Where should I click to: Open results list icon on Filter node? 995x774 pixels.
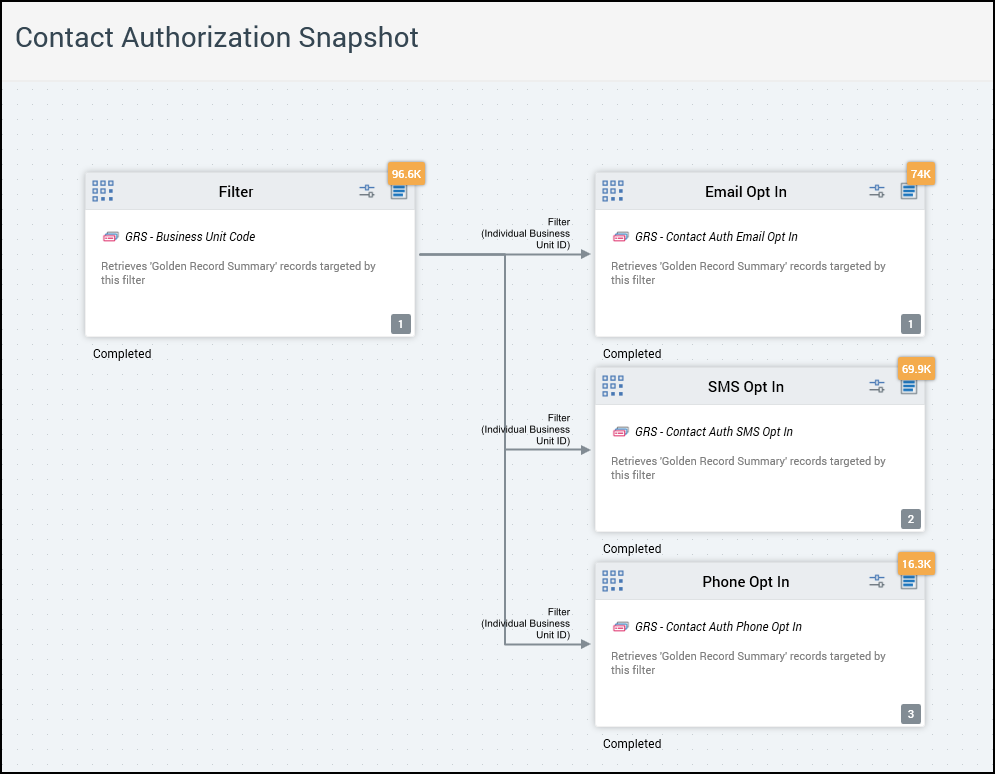(399, 191)
